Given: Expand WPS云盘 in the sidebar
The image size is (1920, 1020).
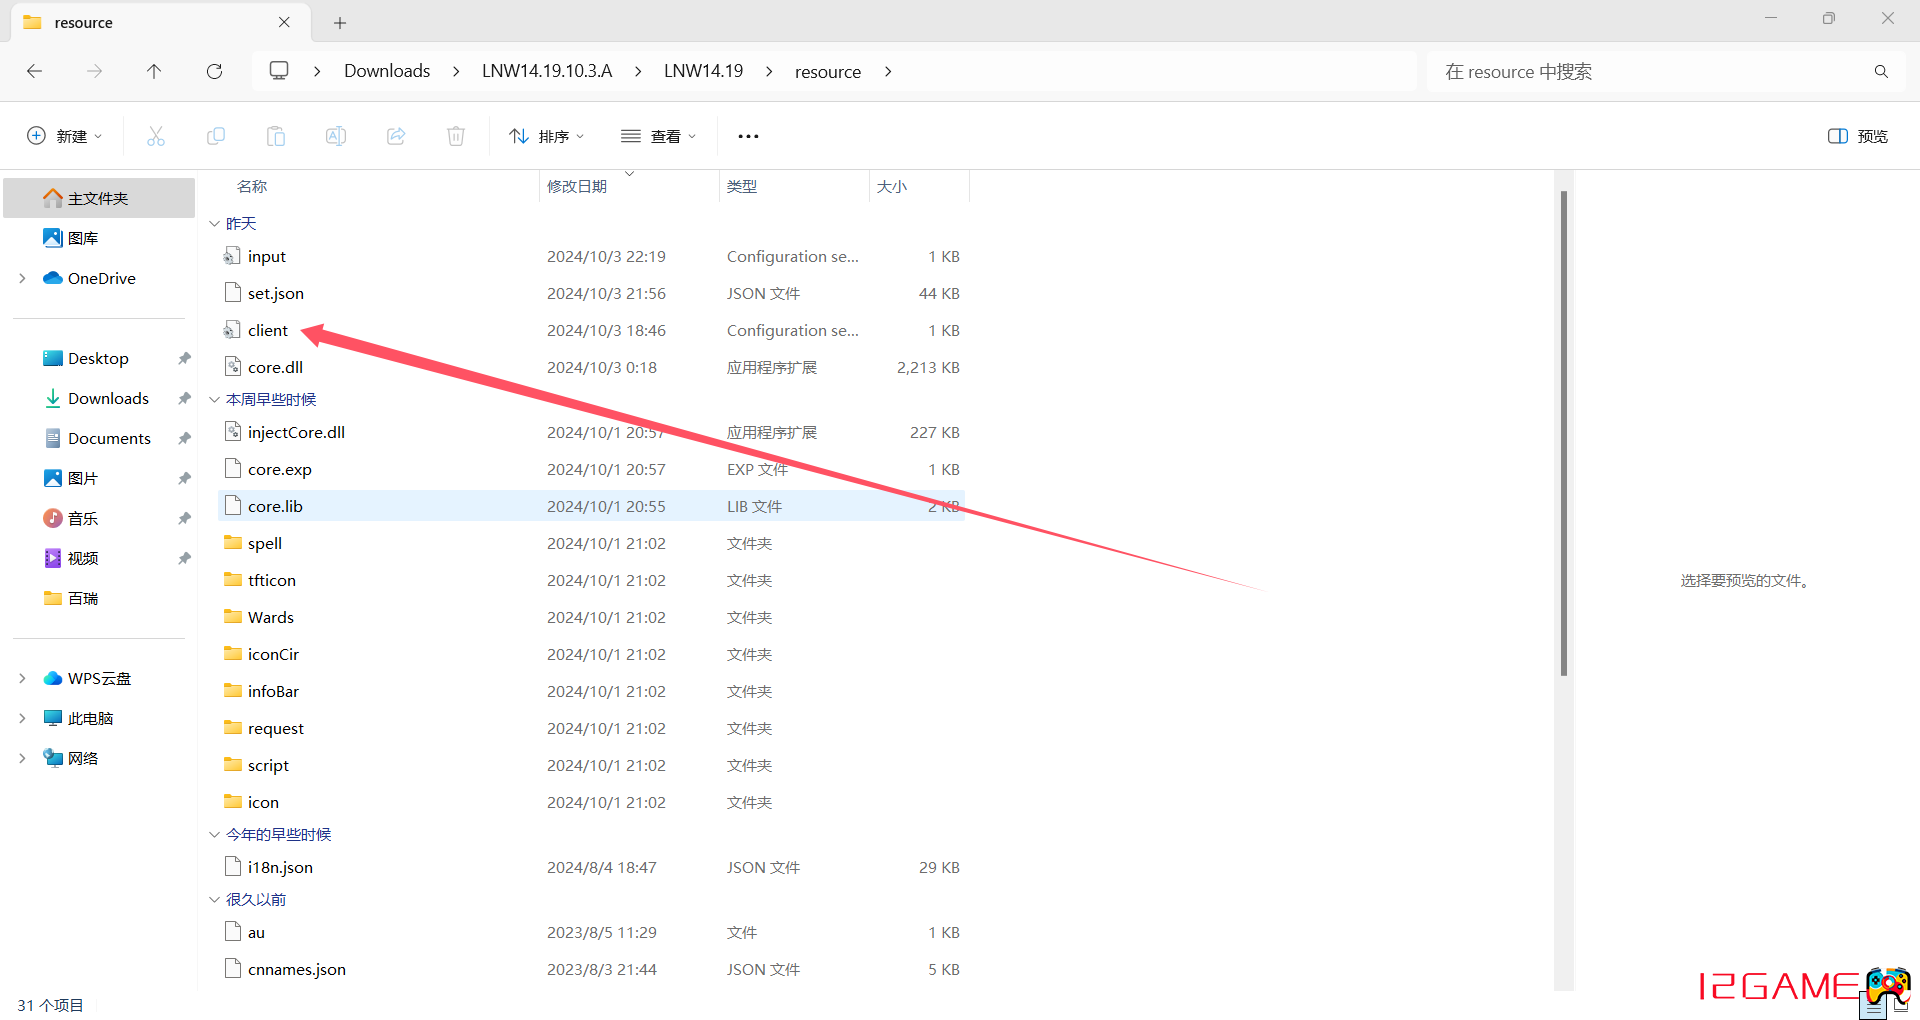Looking at the screenshot, I should (x=22, y=678).
